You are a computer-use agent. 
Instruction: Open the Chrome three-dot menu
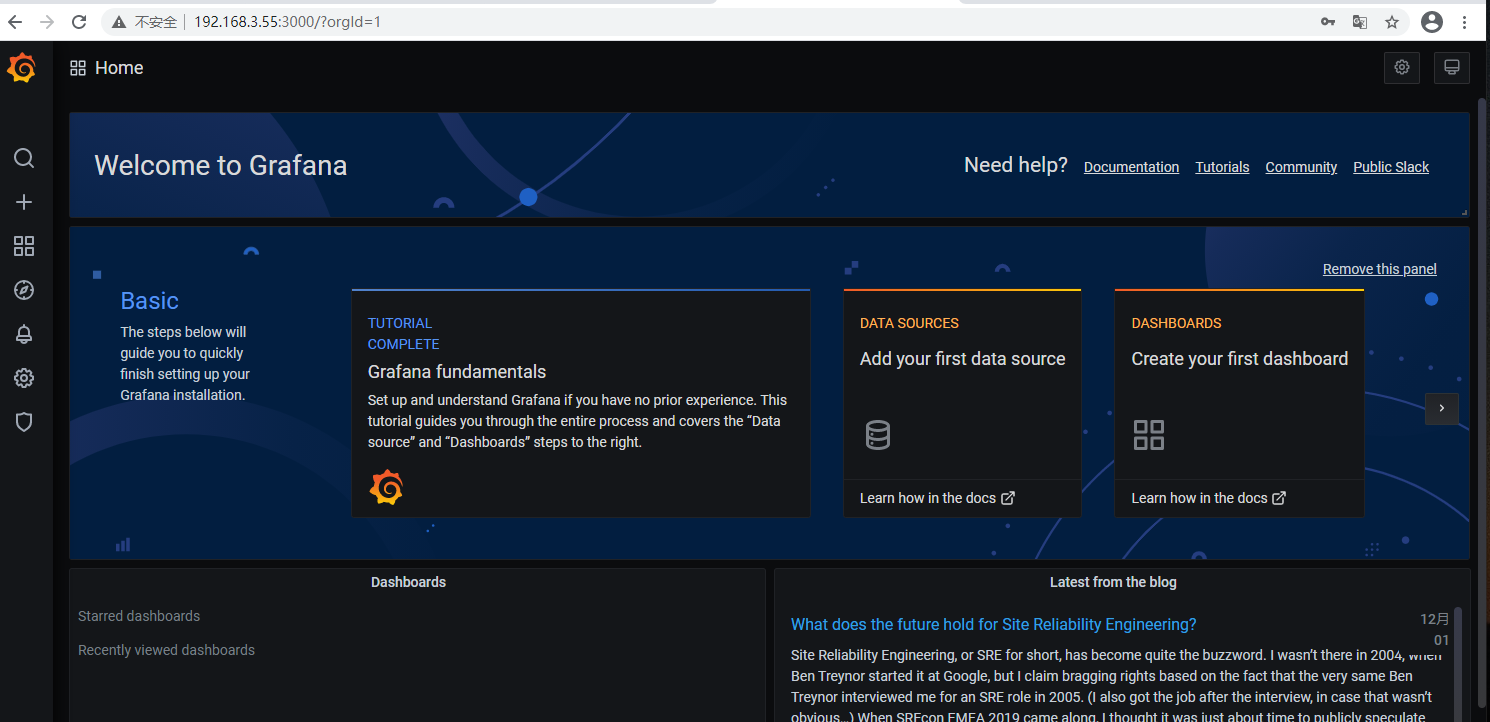[1465, 22]
